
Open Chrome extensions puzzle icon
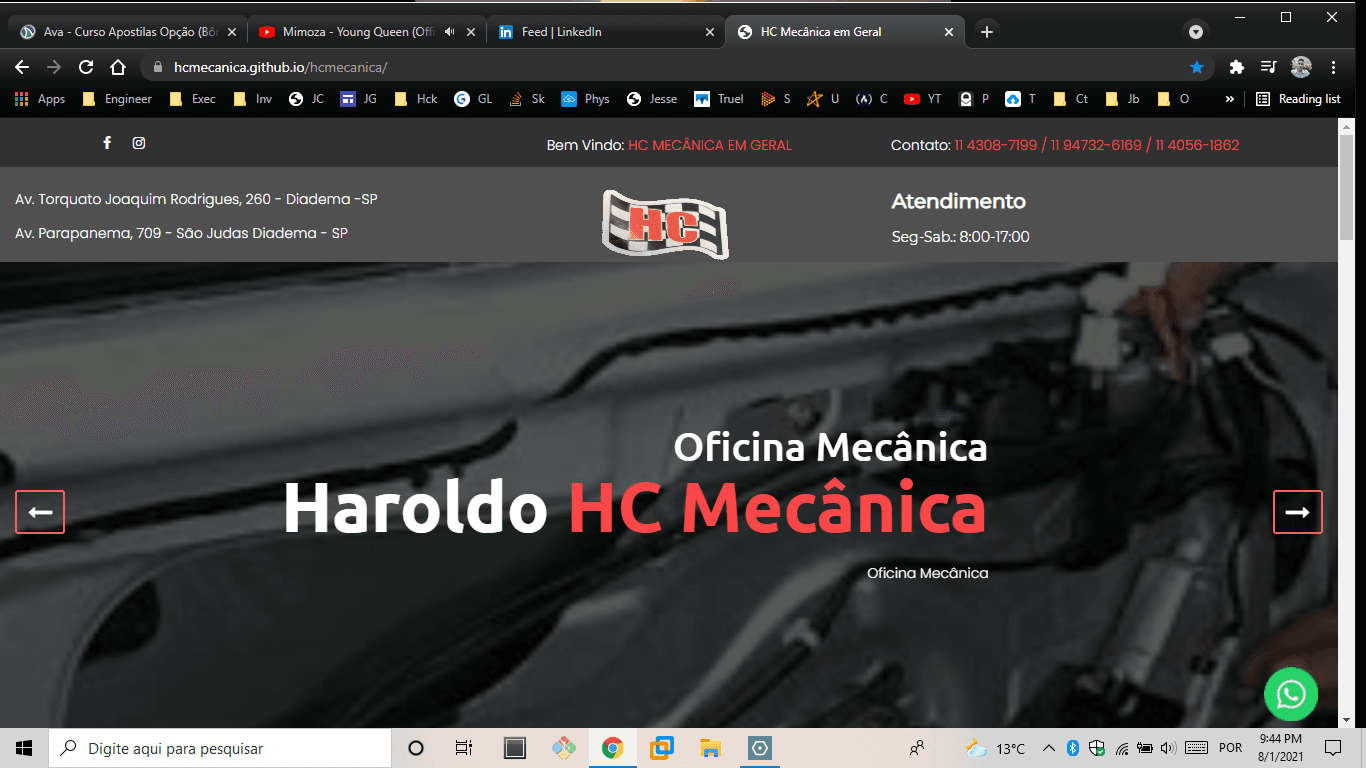click(1237, 67)
